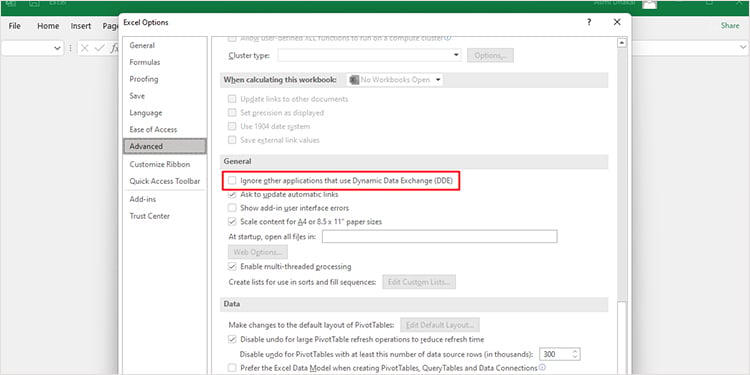Select the Customize Ribbon category
The height and width of the screenshot is (375, 750).
tap(160, 164)
